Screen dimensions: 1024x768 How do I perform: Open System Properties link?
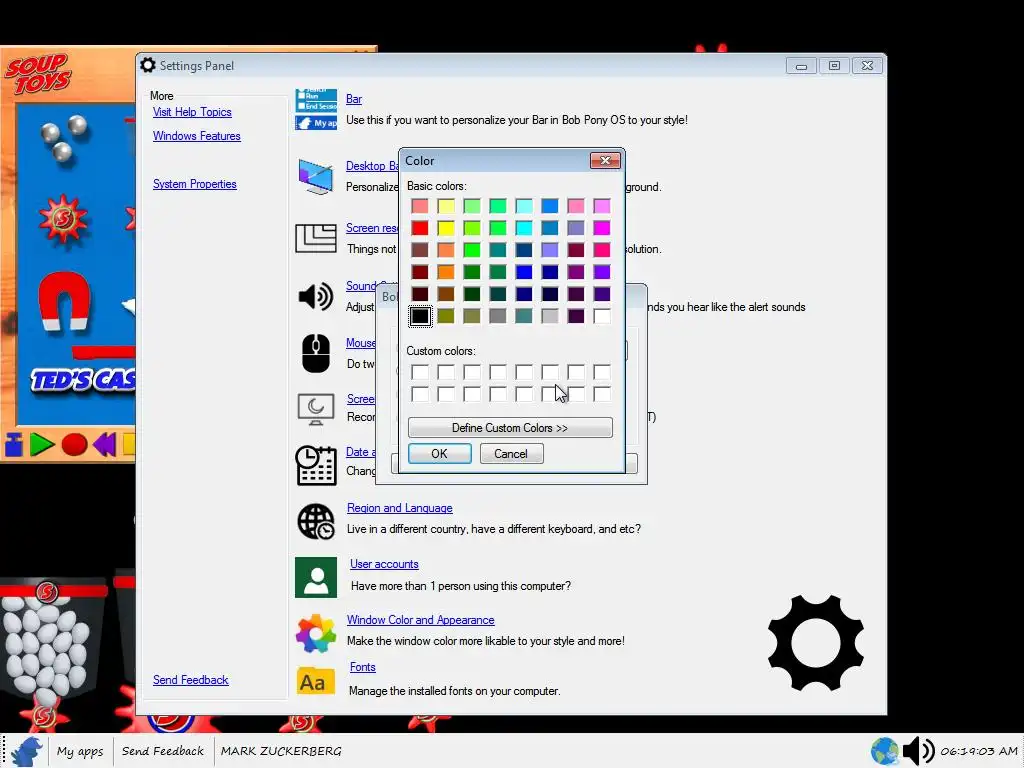click(195, 184)
